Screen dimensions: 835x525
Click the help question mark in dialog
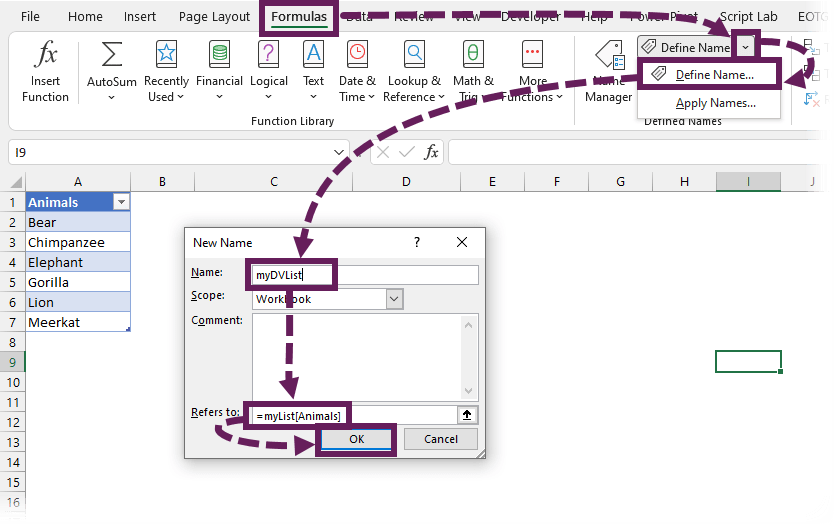[x=417, y=243]
